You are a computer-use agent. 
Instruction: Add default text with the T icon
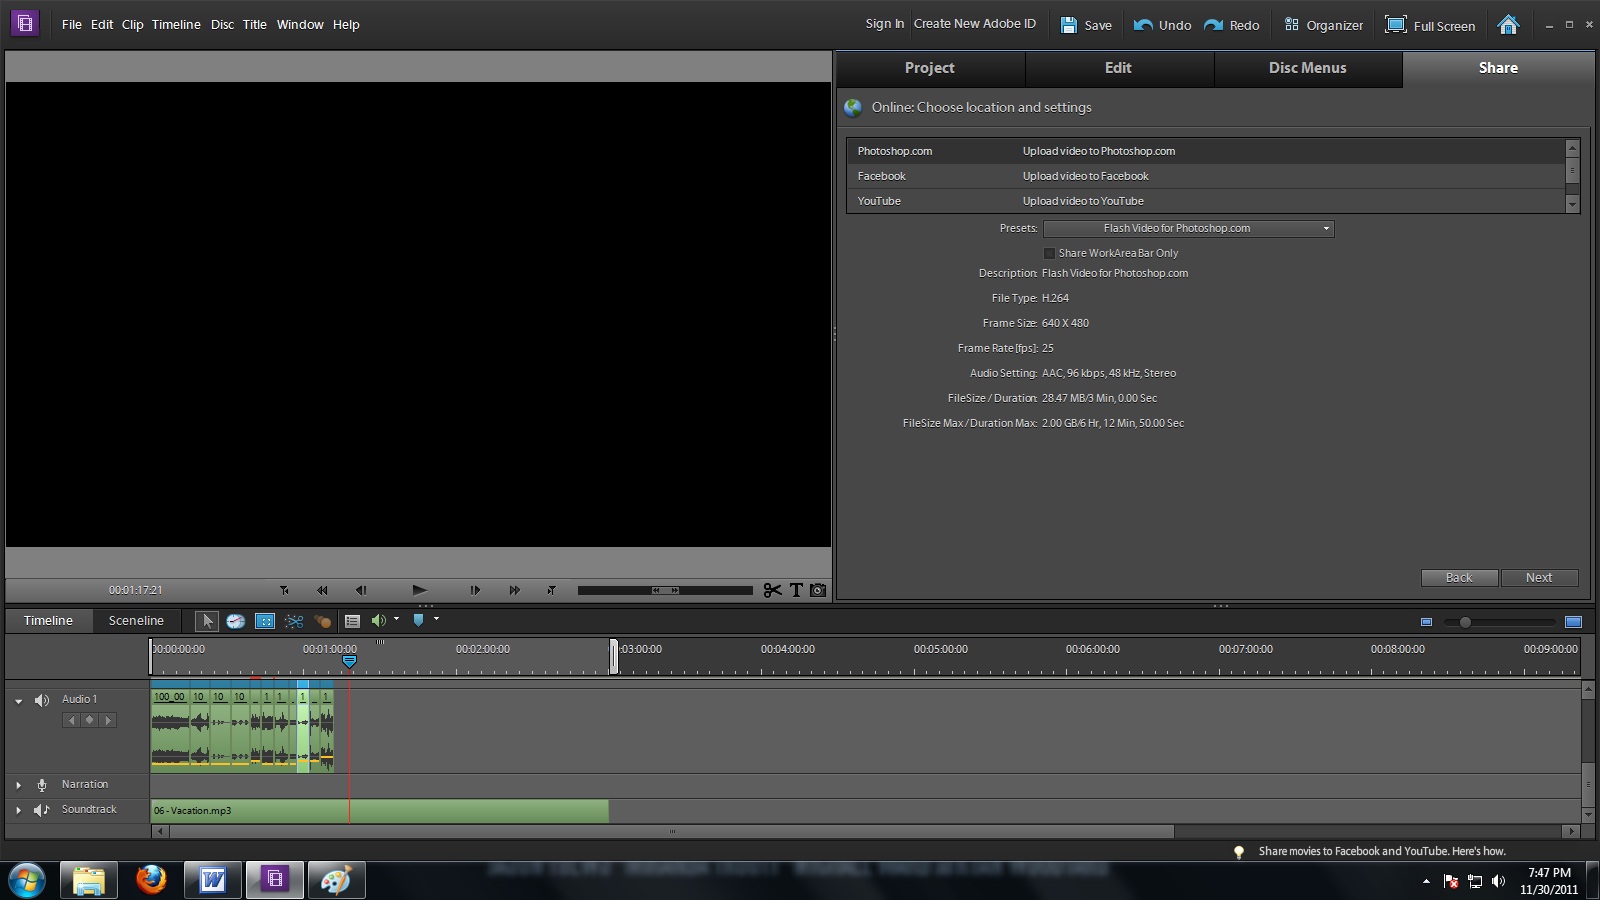click(796, 590)
